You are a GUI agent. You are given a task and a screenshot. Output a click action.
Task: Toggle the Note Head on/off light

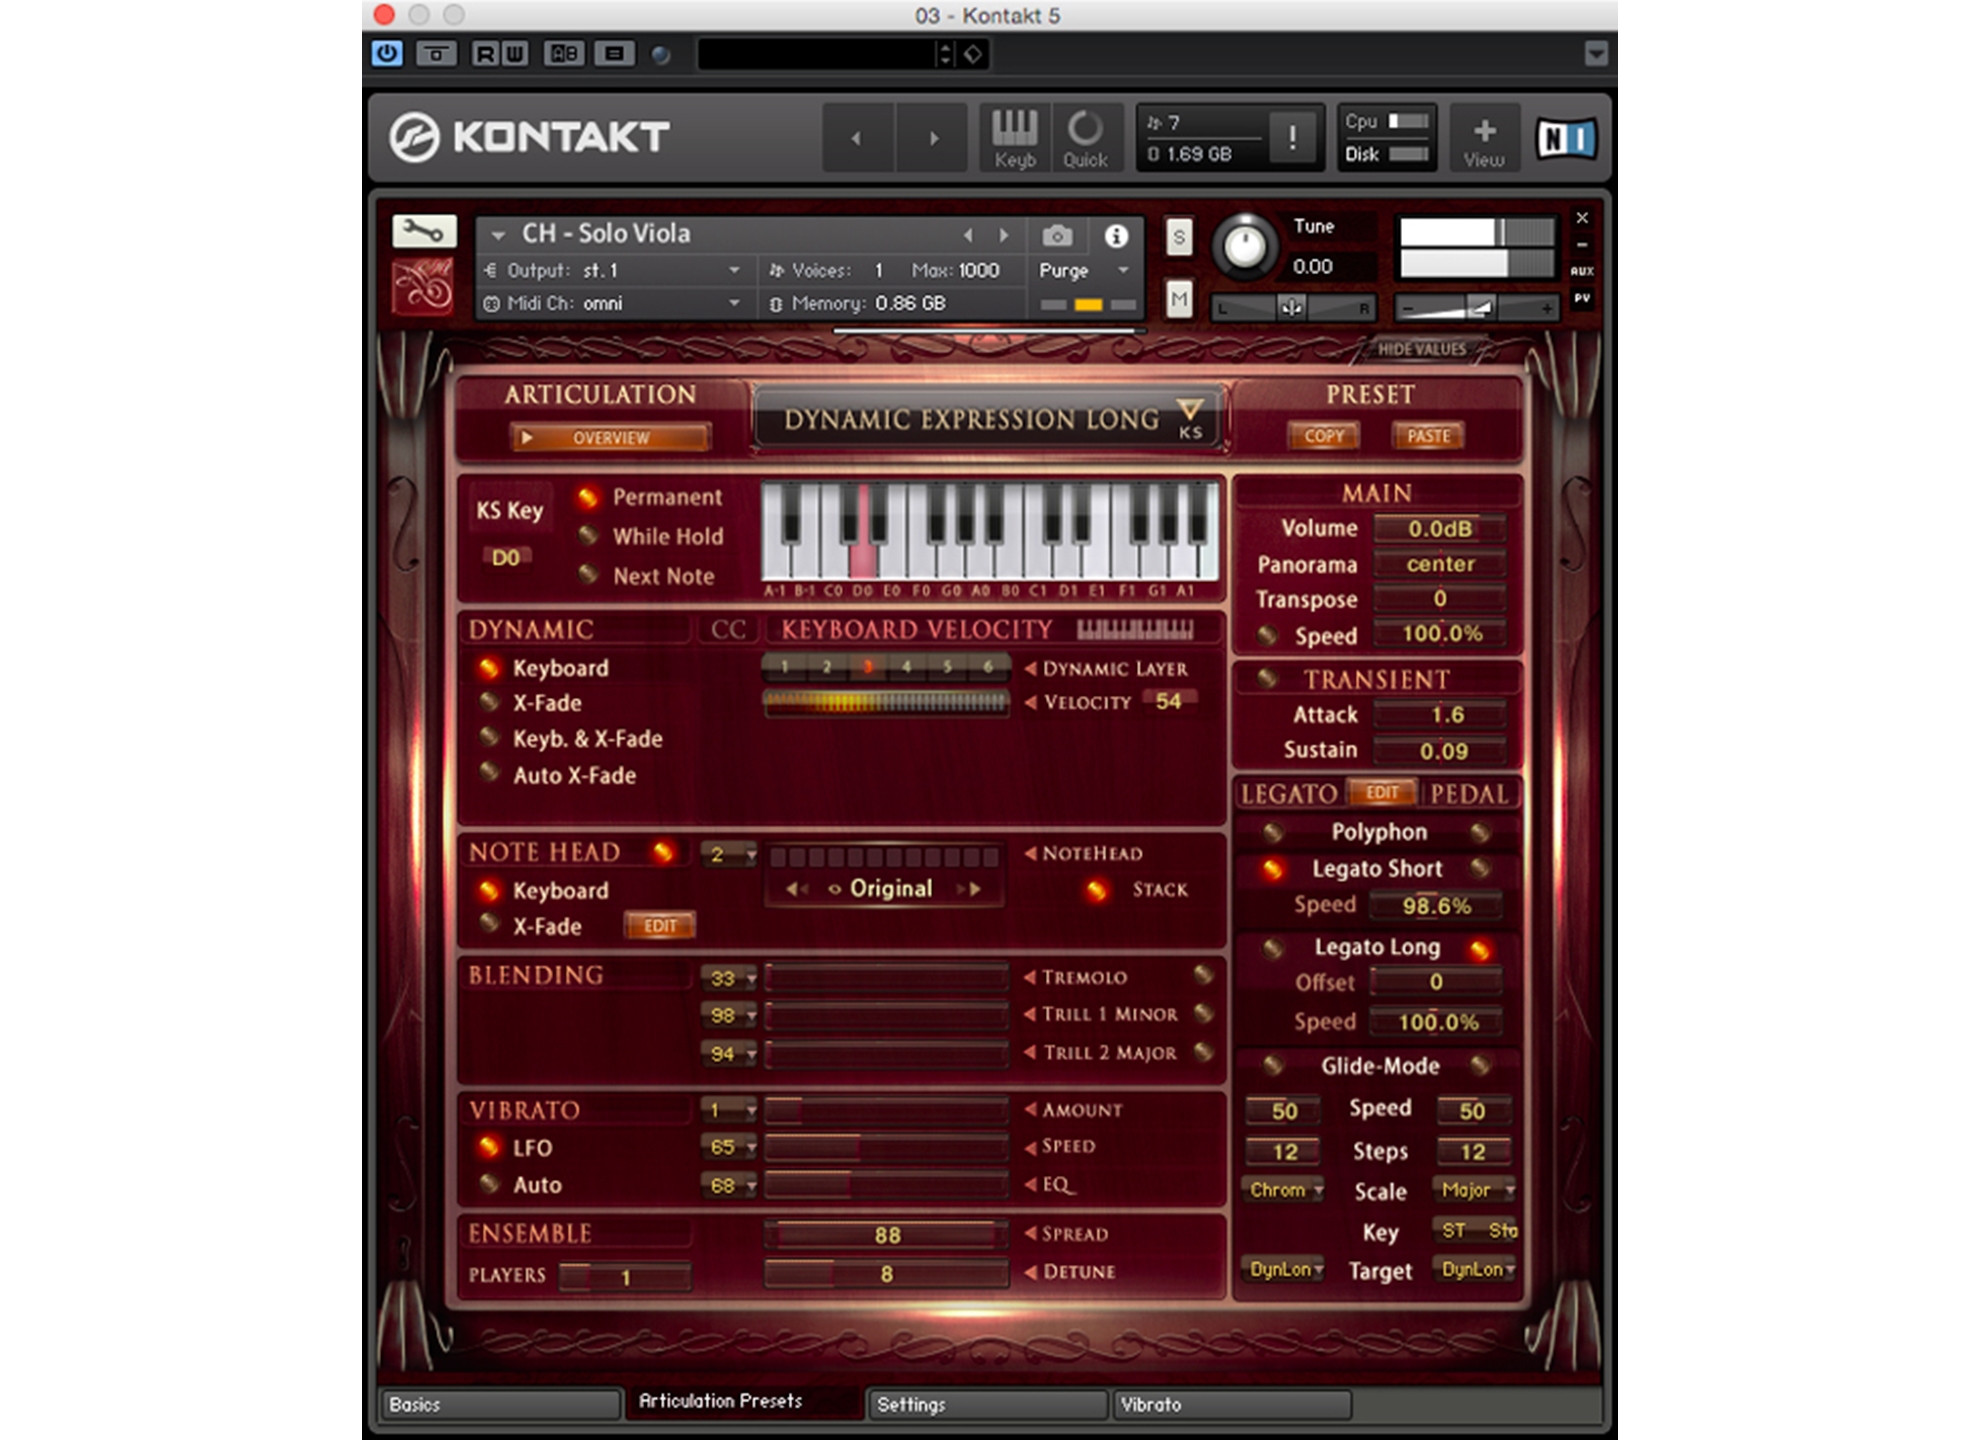coord(662,852)
